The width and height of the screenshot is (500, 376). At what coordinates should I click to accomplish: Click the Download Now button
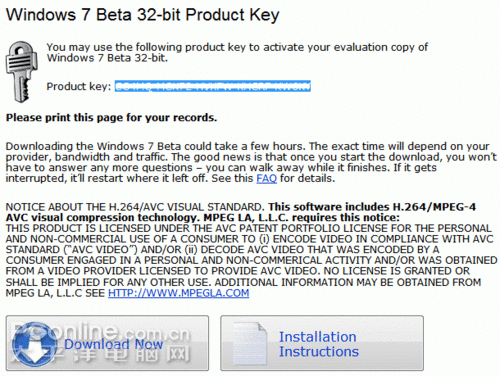(107, 343)
